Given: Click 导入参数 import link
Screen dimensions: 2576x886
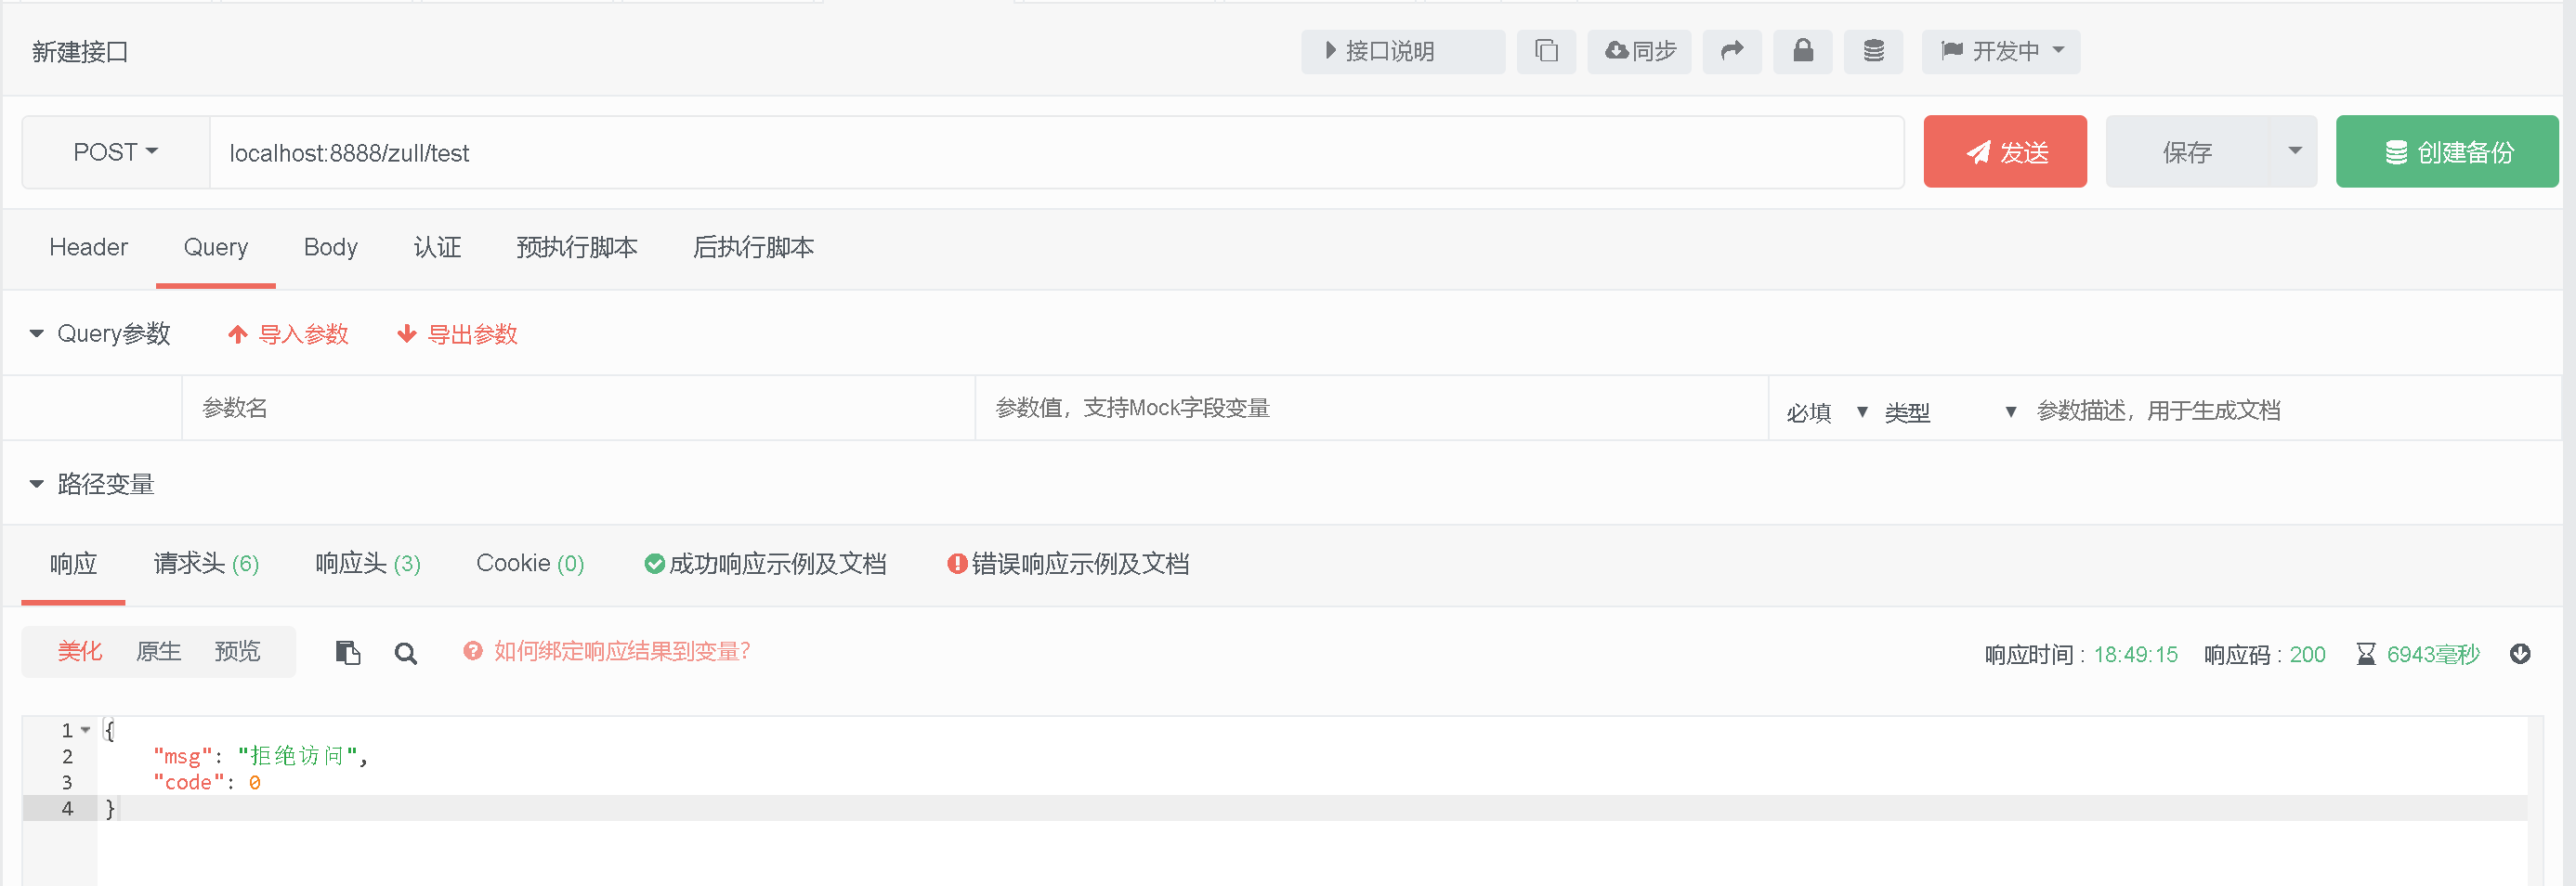Looking at the screenshot, I should tap(288, 334).
